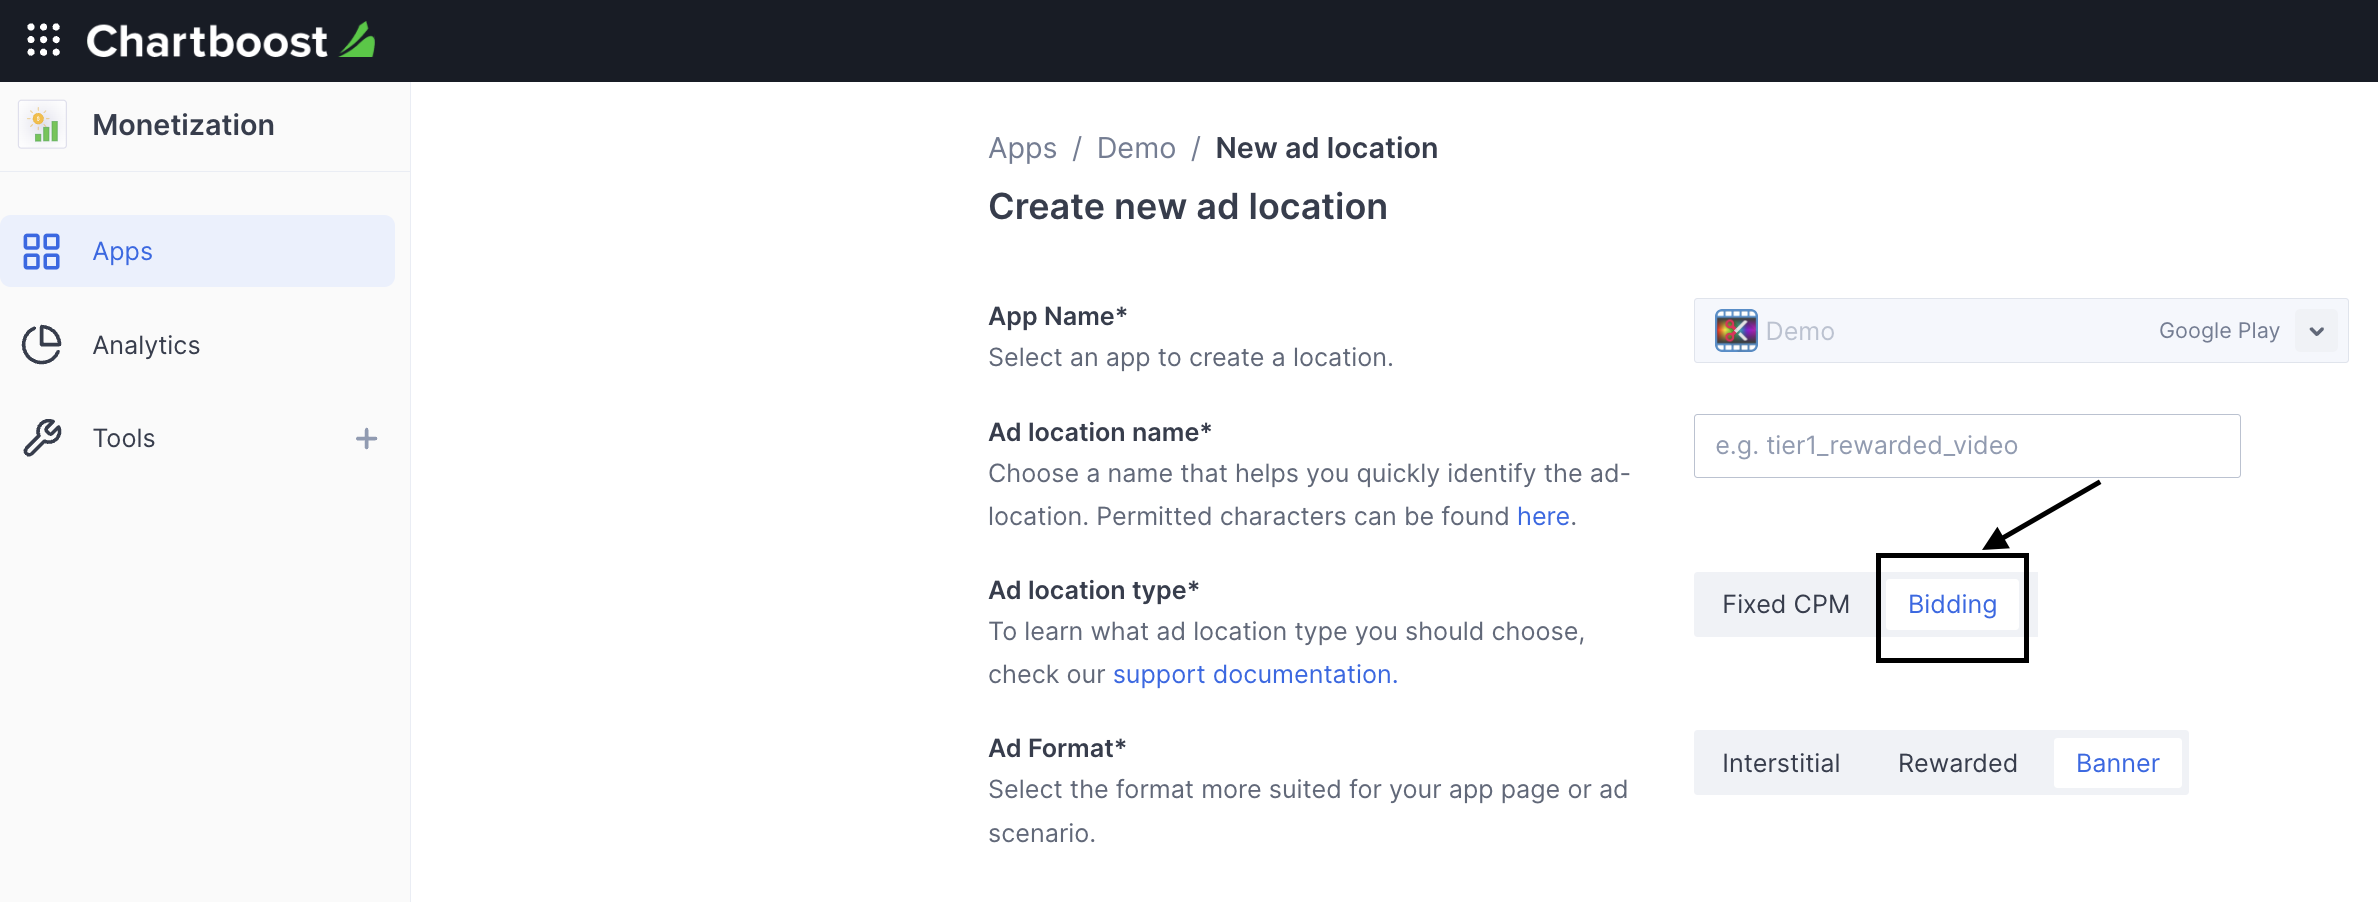Choose Interstitial ad format
Viewport: 2378px width, 902px height.
click(x=1780, y=764)
